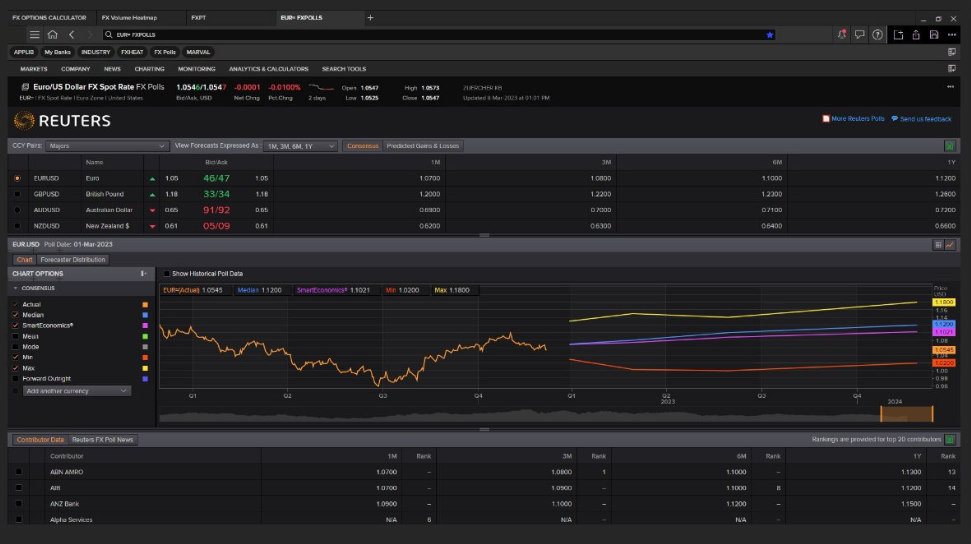Click the Median blue color swatch
The image size is (971, 544).
(x=145, y=315)
